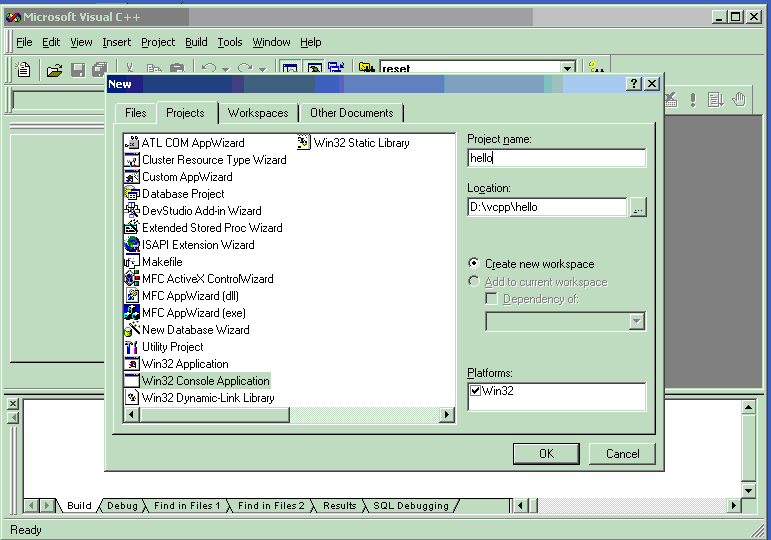Select Win32 Console Application
Screen dimensions: 771x540
click(197, 381)
